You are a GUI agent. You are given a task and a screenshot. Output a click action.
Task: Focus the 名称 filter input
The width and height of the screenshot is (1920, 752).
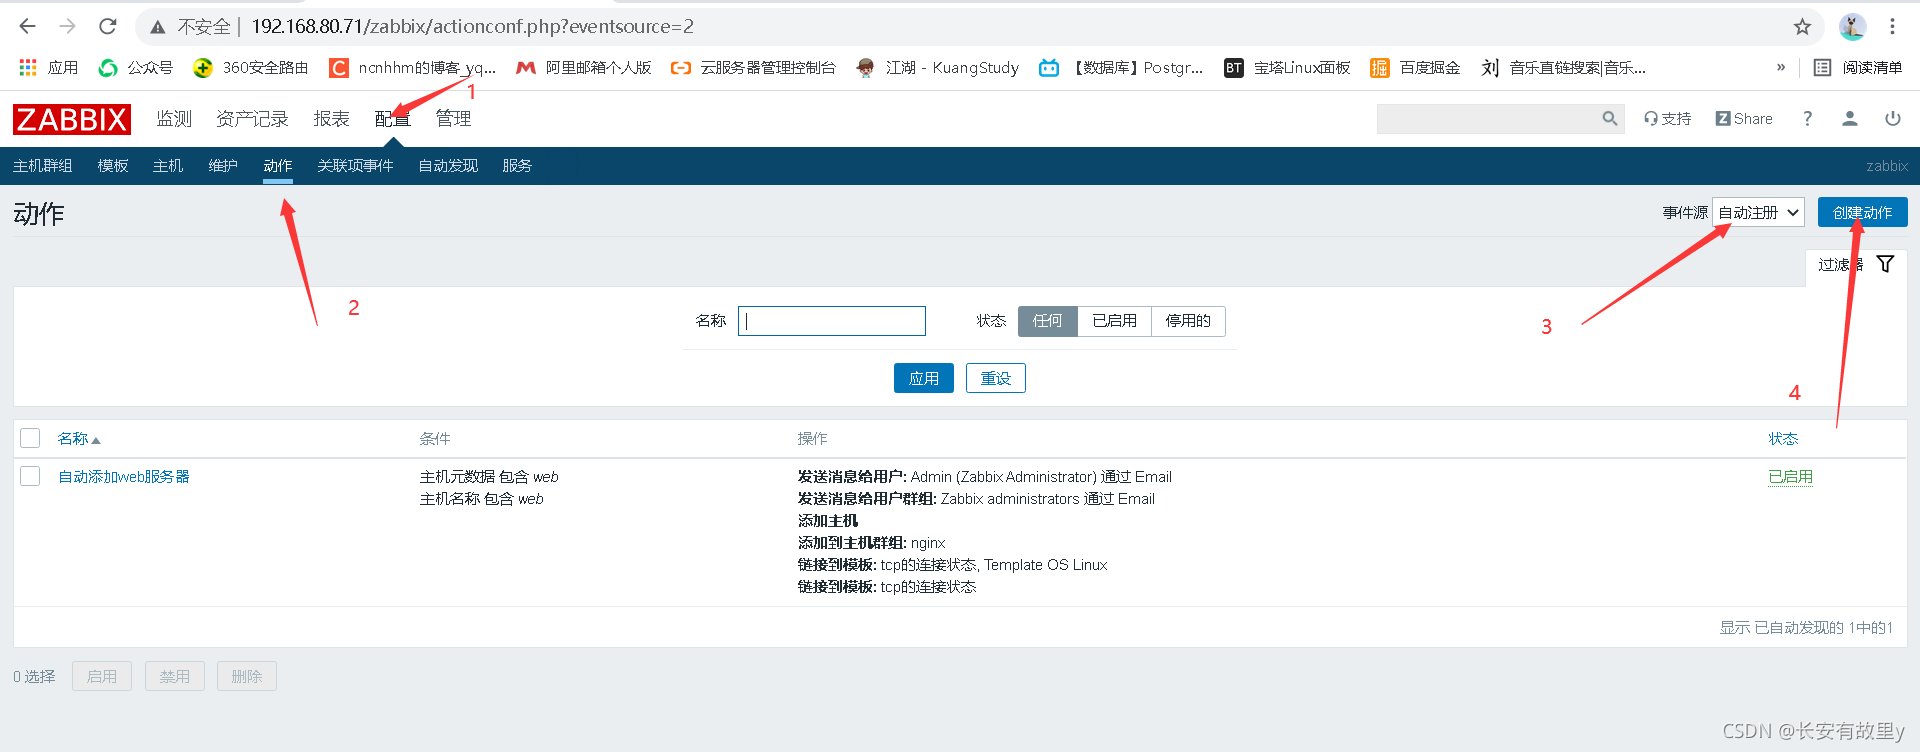tap(832, 320)
